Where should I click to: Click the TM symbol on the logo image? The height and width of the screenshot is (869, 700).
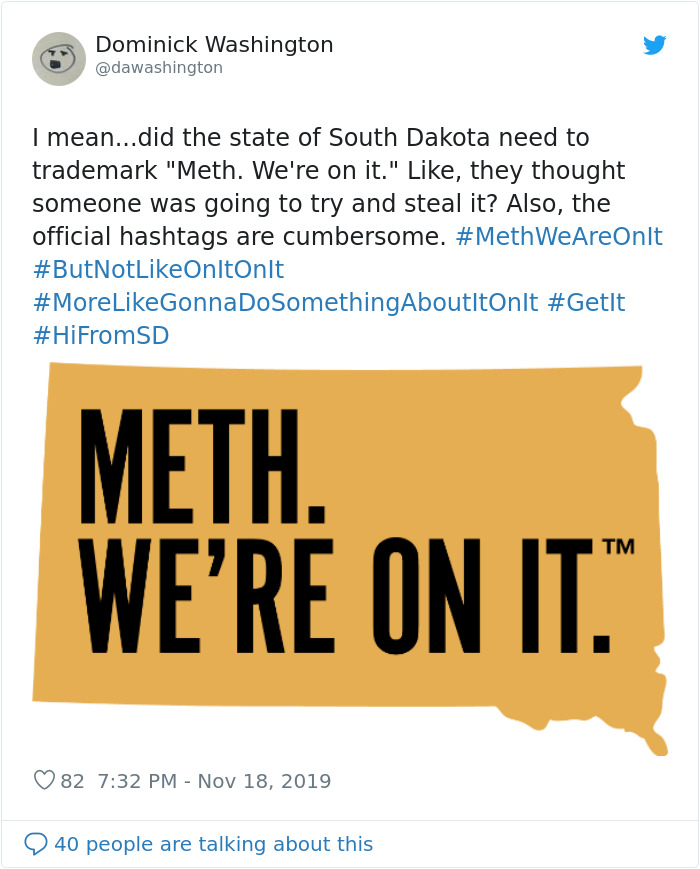click(x=619, y=547)
